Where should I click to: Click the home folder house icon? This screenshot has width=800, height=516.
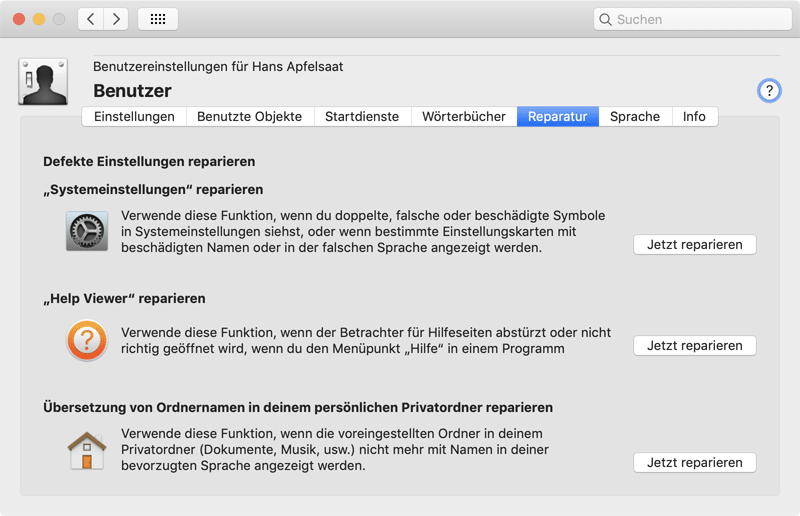87,451
